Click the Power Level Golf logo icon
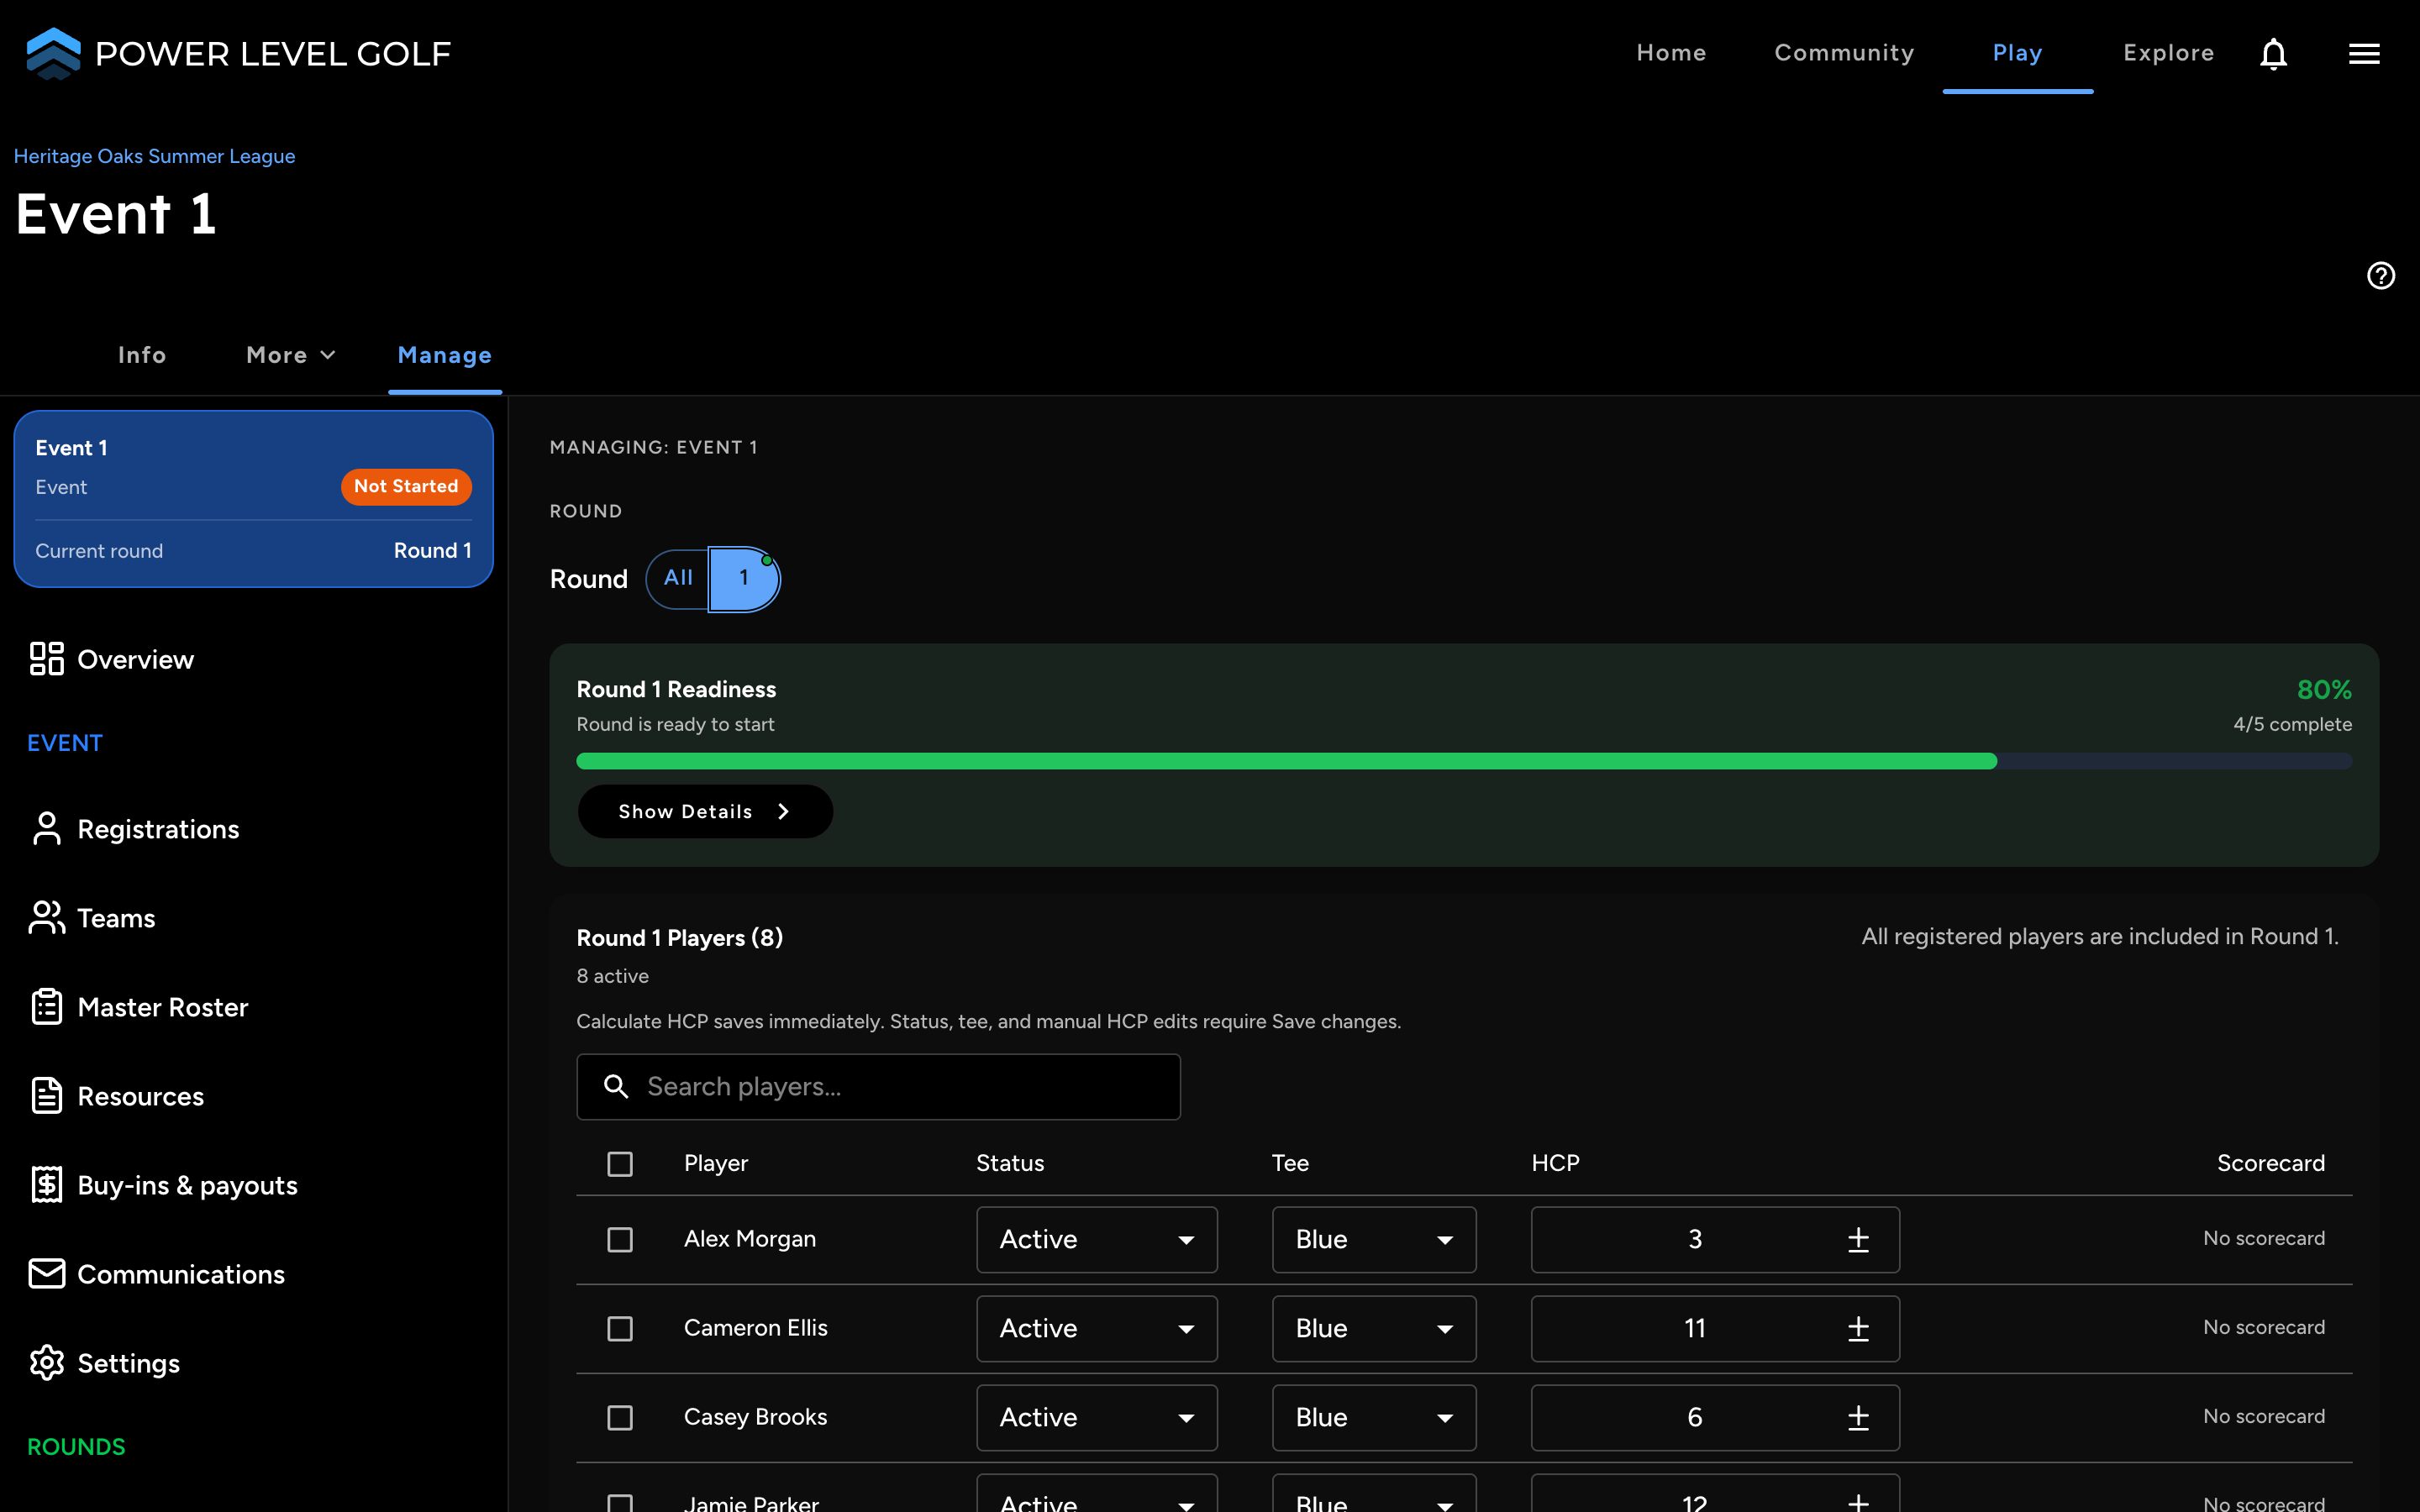The image size is (2420, 1512). pos(53,53)
